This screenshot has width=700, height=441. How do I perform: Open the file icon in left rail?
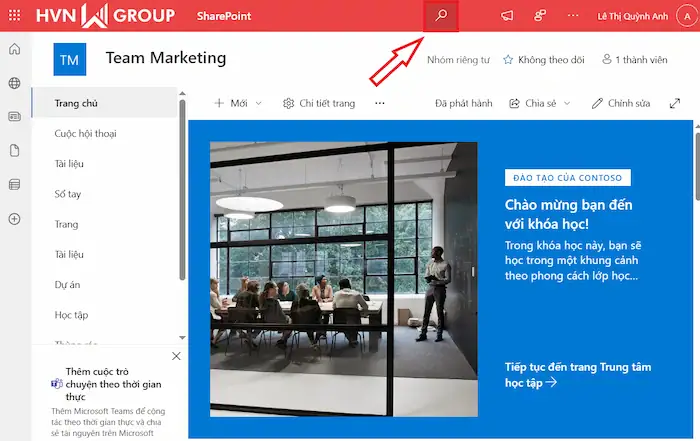tap(14, 151)
